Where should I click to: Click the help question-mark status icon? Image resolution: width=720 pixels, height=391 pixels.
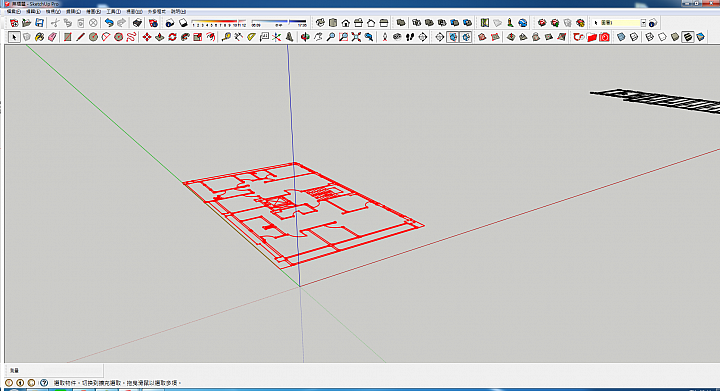[44, 383]
